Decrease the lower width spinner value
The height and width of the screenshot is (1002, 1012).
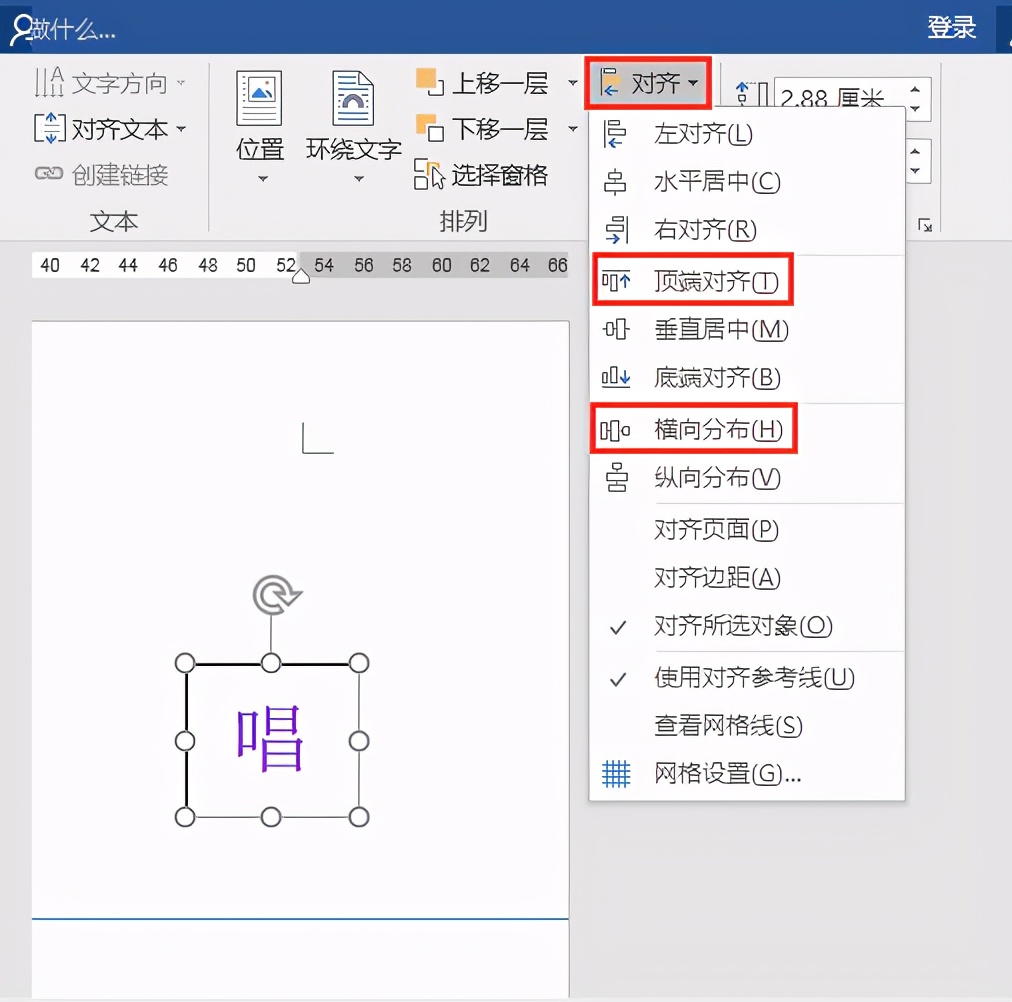(x=915, y=171)
